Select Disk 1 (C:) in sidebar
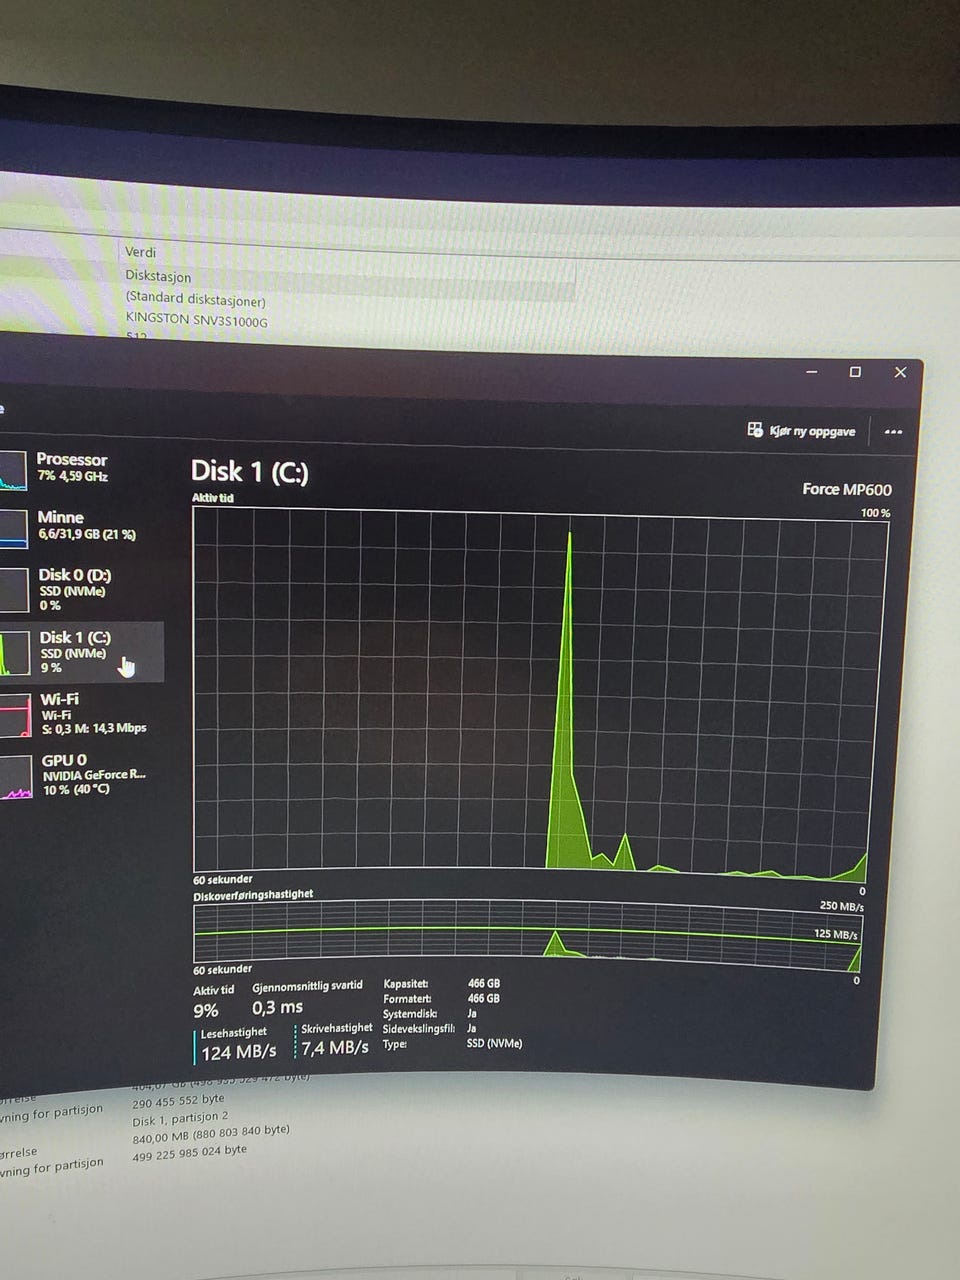The height and width of the screenshot is (1280, 960). (x=80, y=652)
